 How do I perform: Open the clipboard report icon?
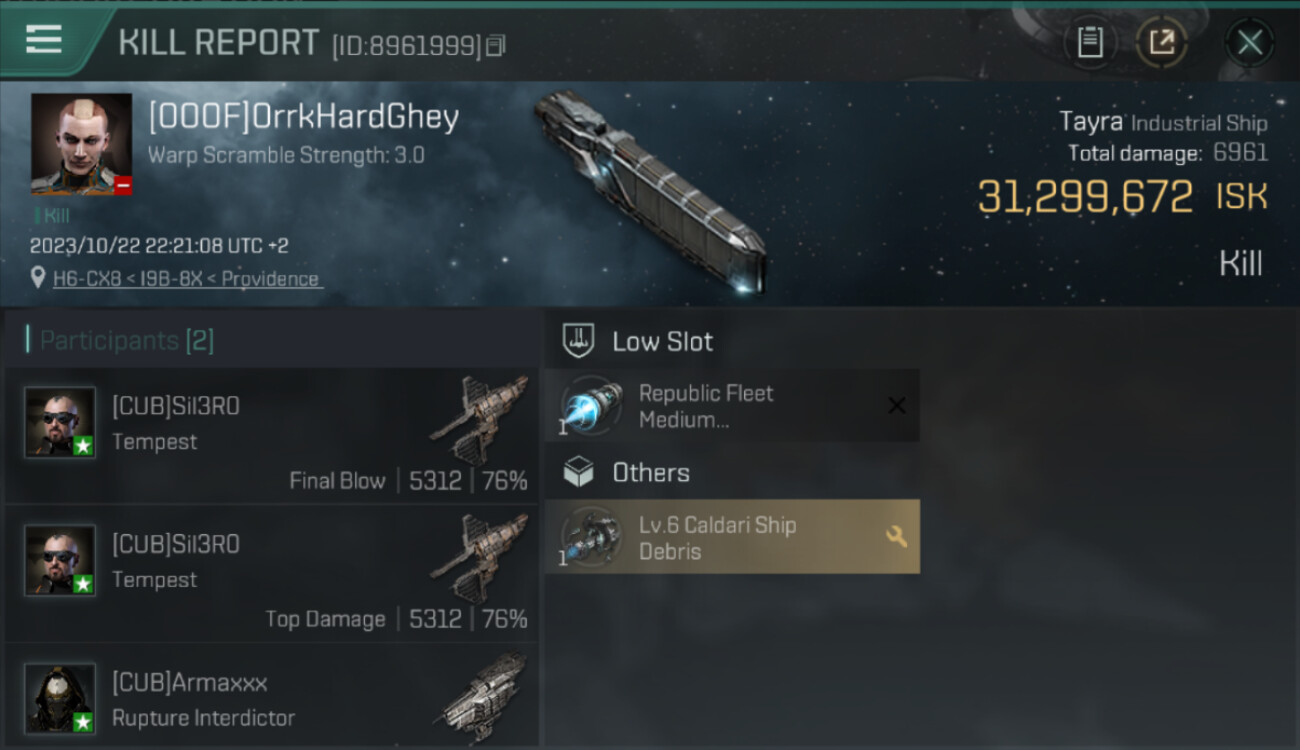coord(1090,43)
